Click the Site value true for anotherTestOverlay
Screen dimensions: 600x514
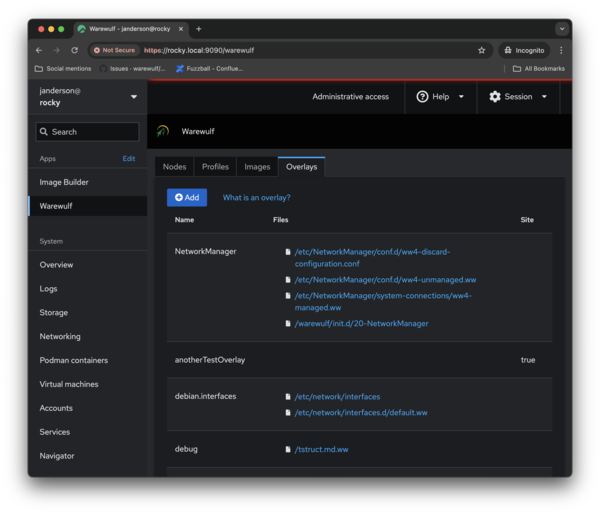click(528, 360)
